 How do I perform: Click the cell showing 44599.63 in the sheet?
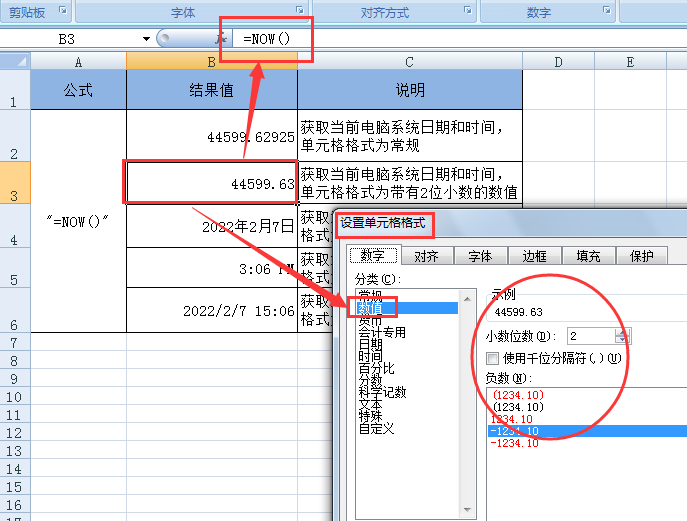(212, 182)
